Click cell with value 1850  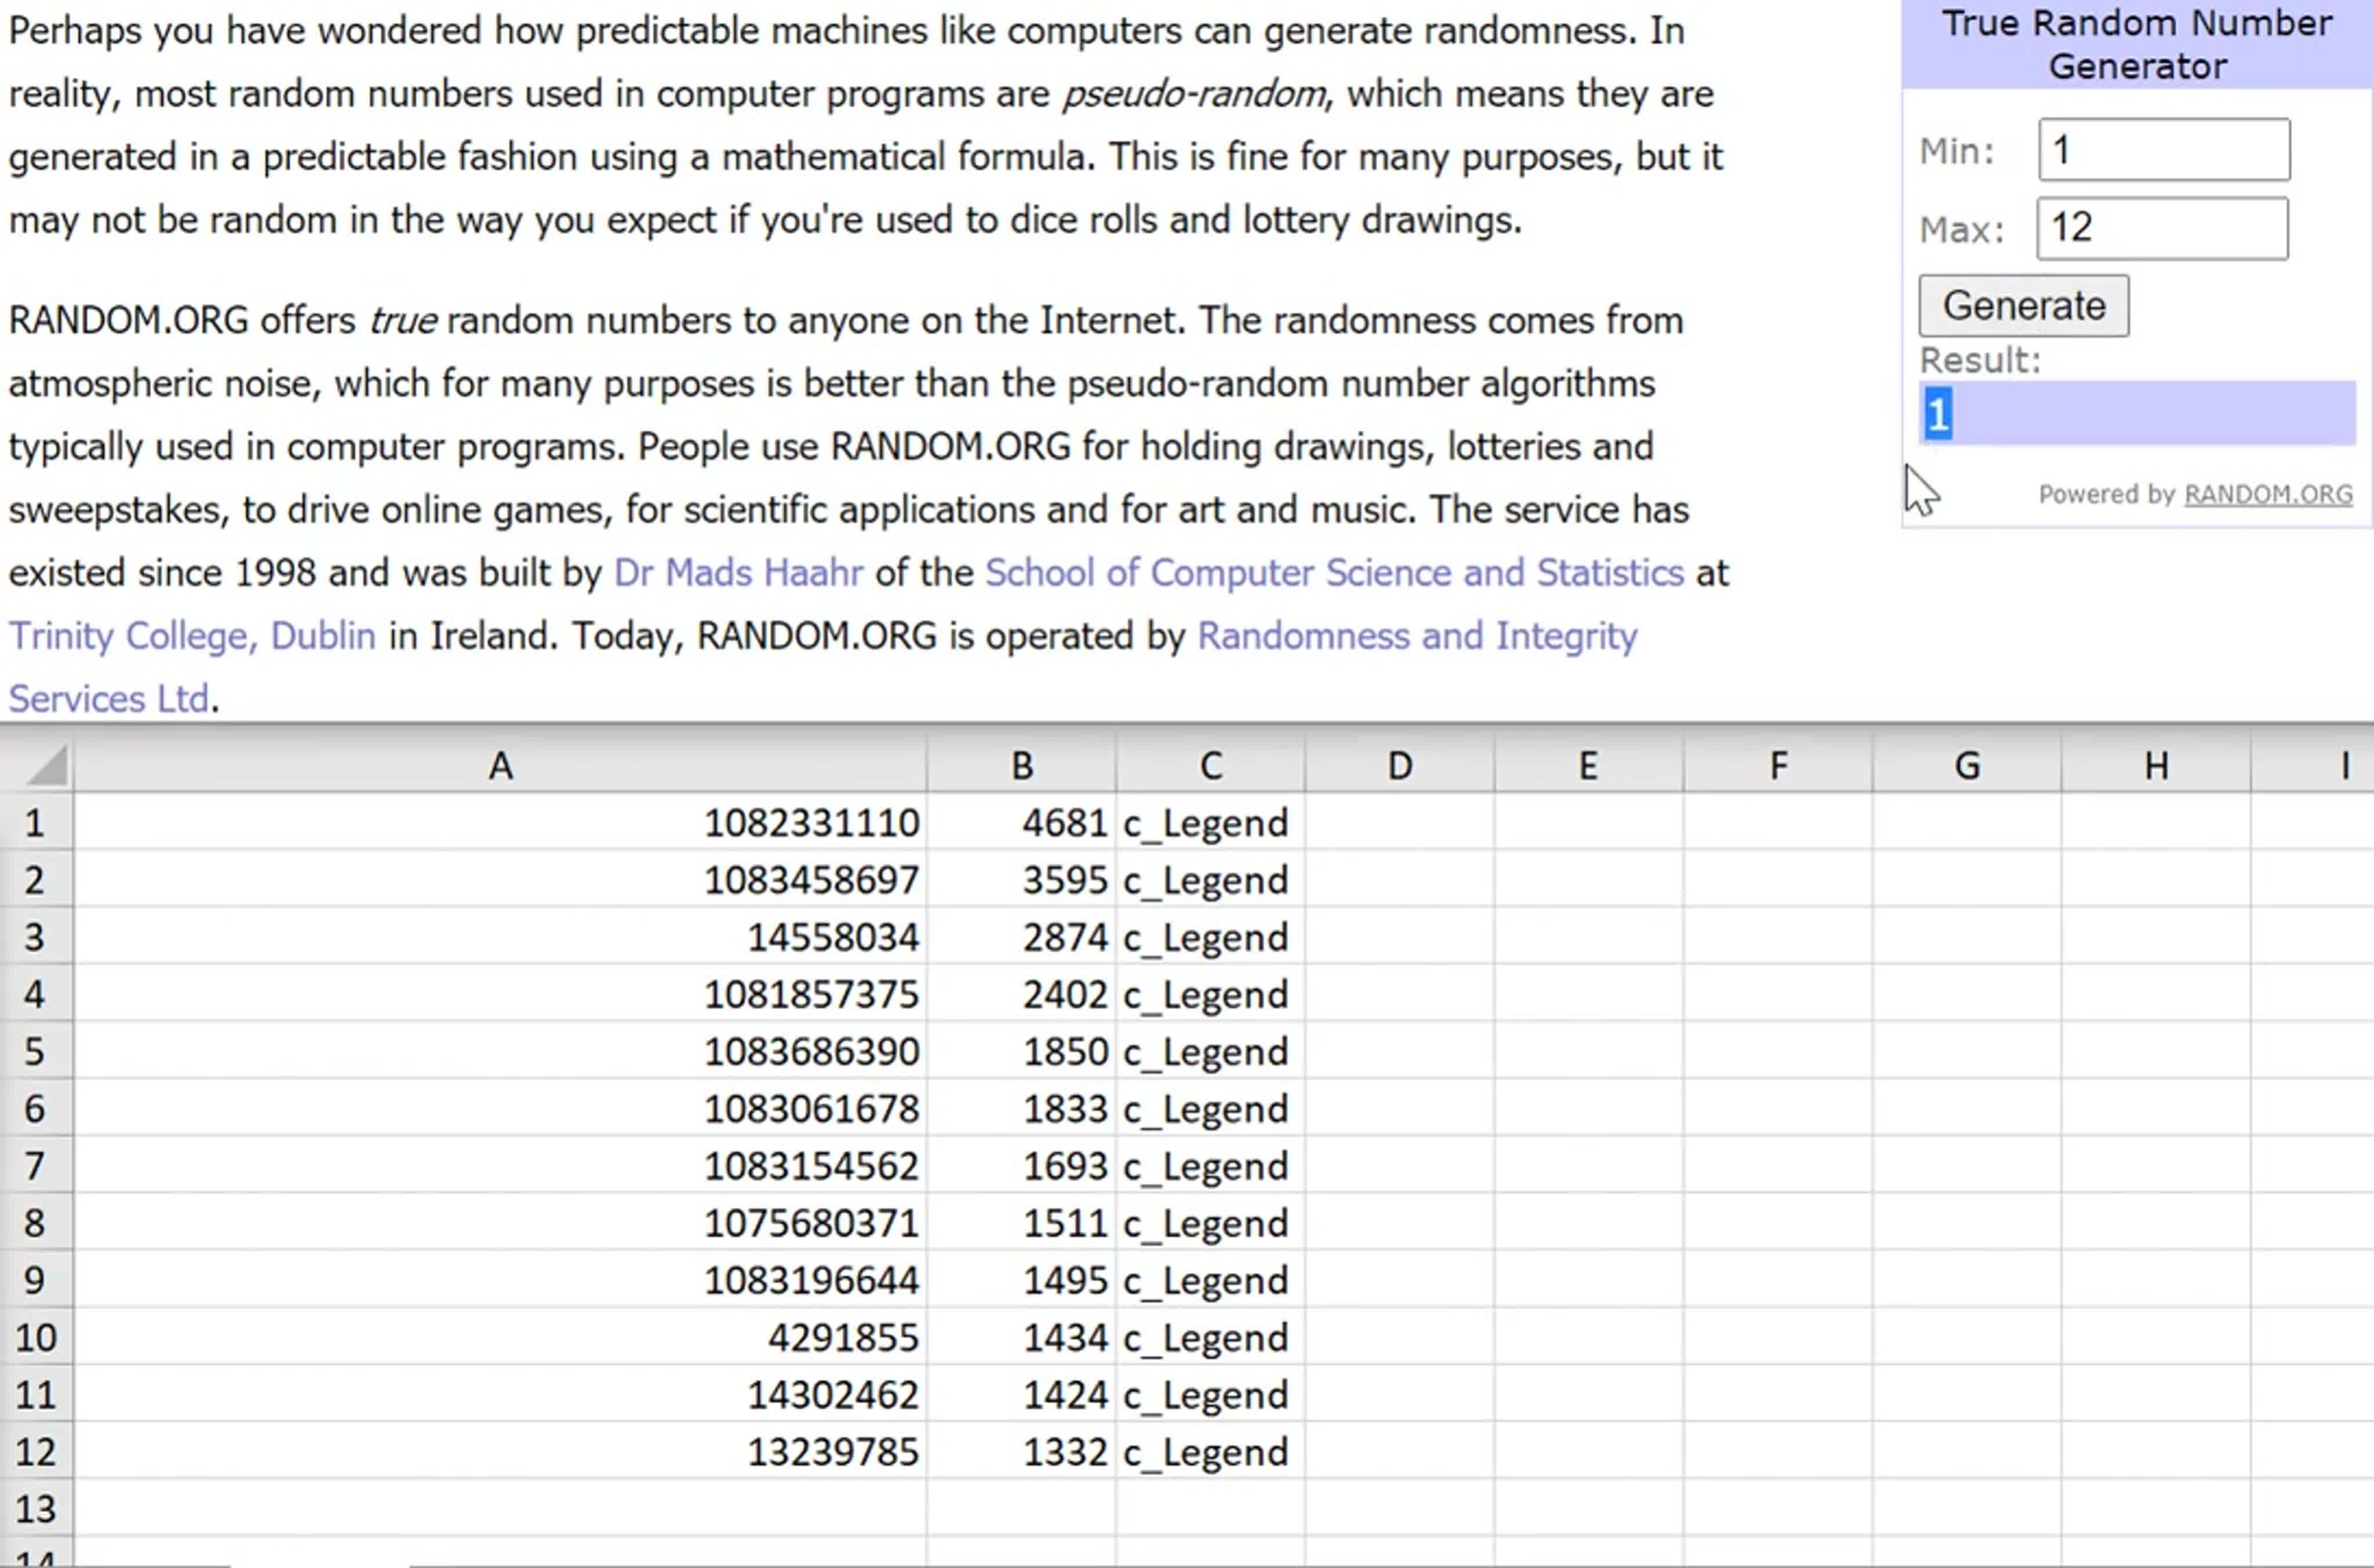tap(1021, 1050)
